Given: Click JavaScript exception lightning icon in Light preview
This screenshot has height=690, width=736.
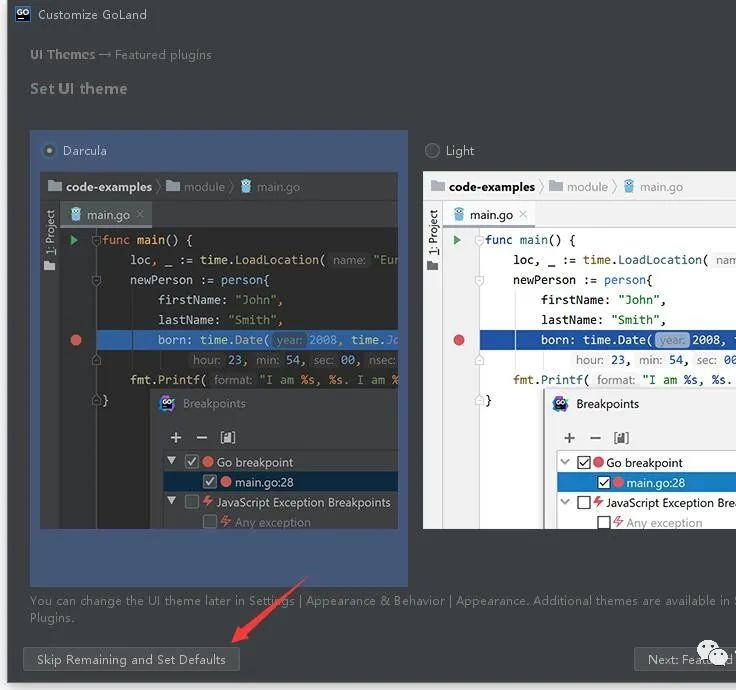Looking at the screenshot, I should [598, 501].
